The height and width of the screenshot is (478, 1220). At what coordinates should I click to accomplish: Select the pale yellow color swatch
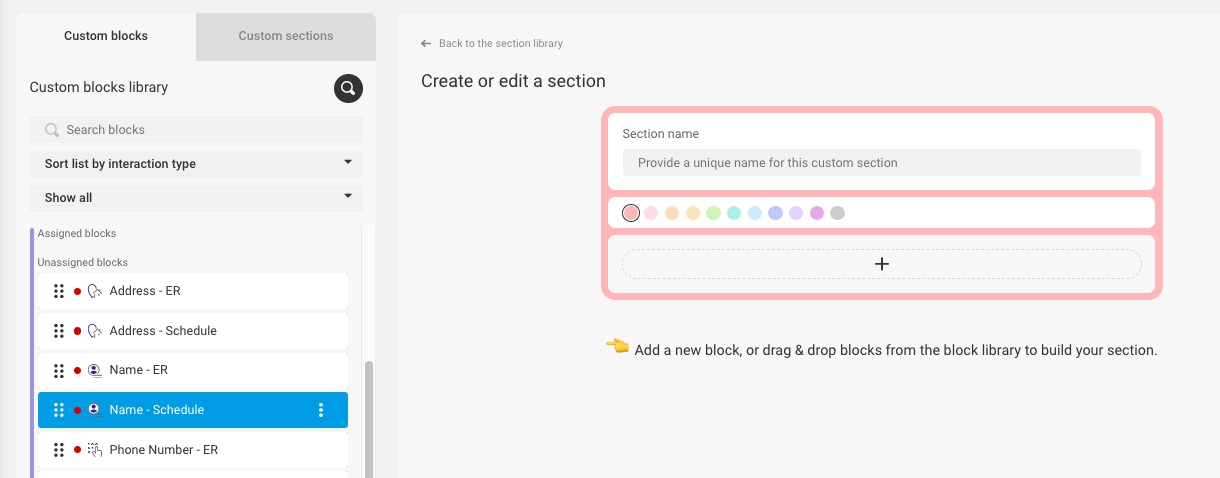[x=693, y=213]
